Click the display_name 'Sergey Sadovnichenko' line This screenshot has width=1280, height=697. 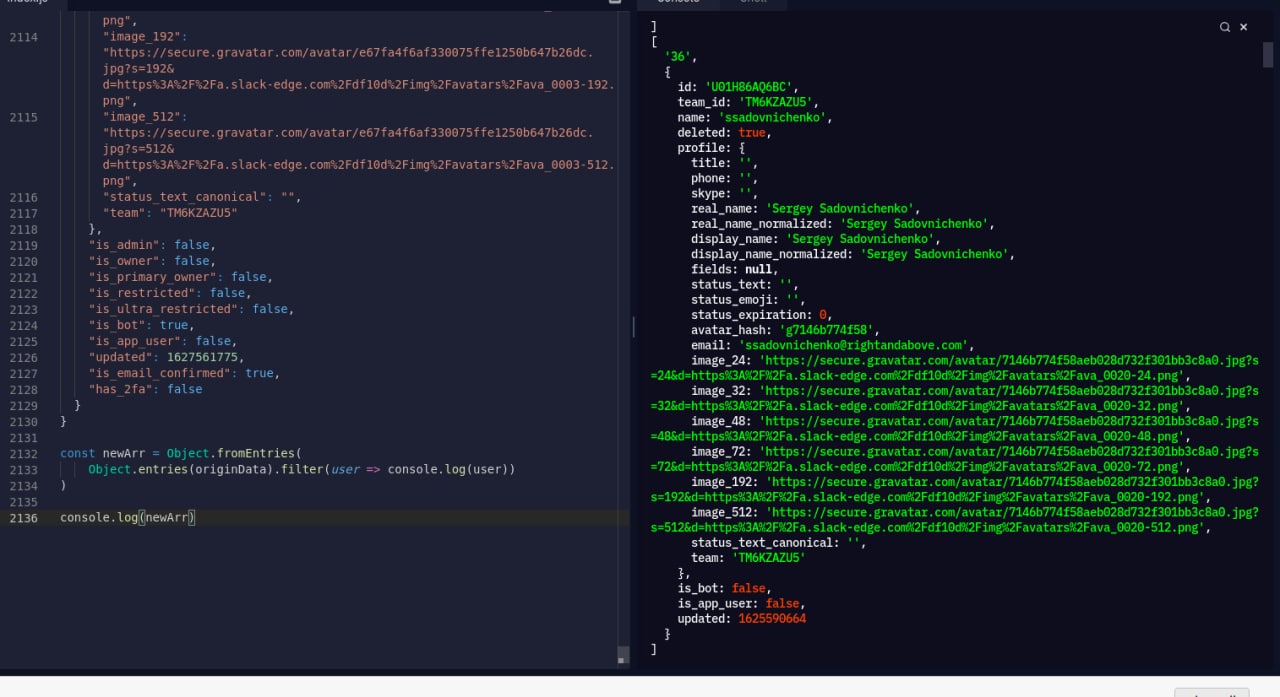coord(816,239)
